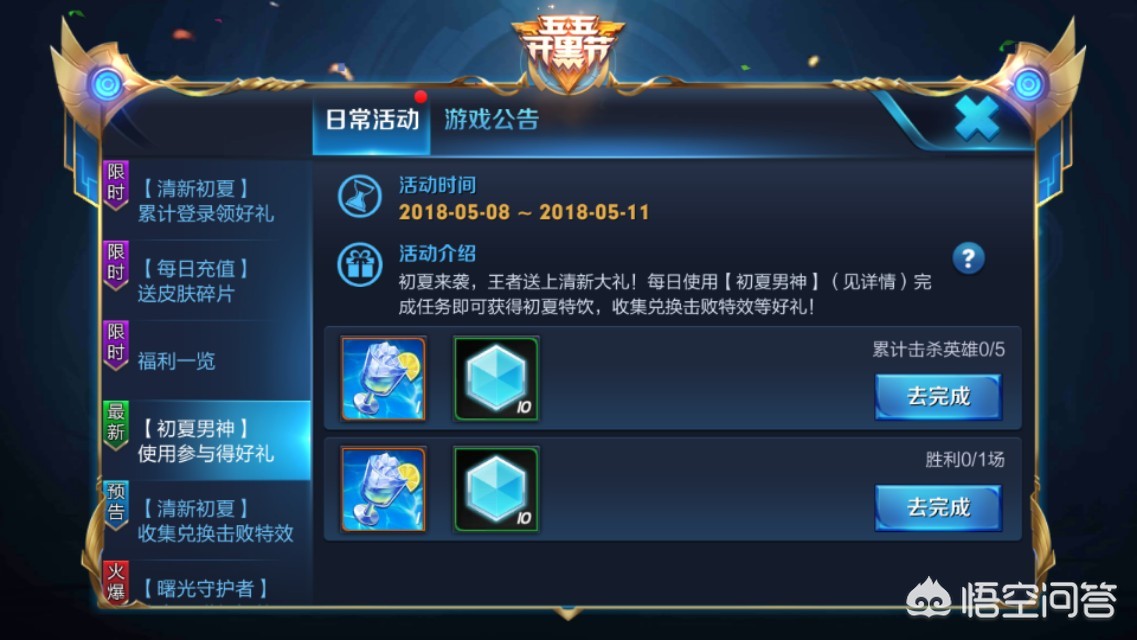
Task: Select 【初夏男神】使用参与得好礼 entry
Action: [207, 441]
